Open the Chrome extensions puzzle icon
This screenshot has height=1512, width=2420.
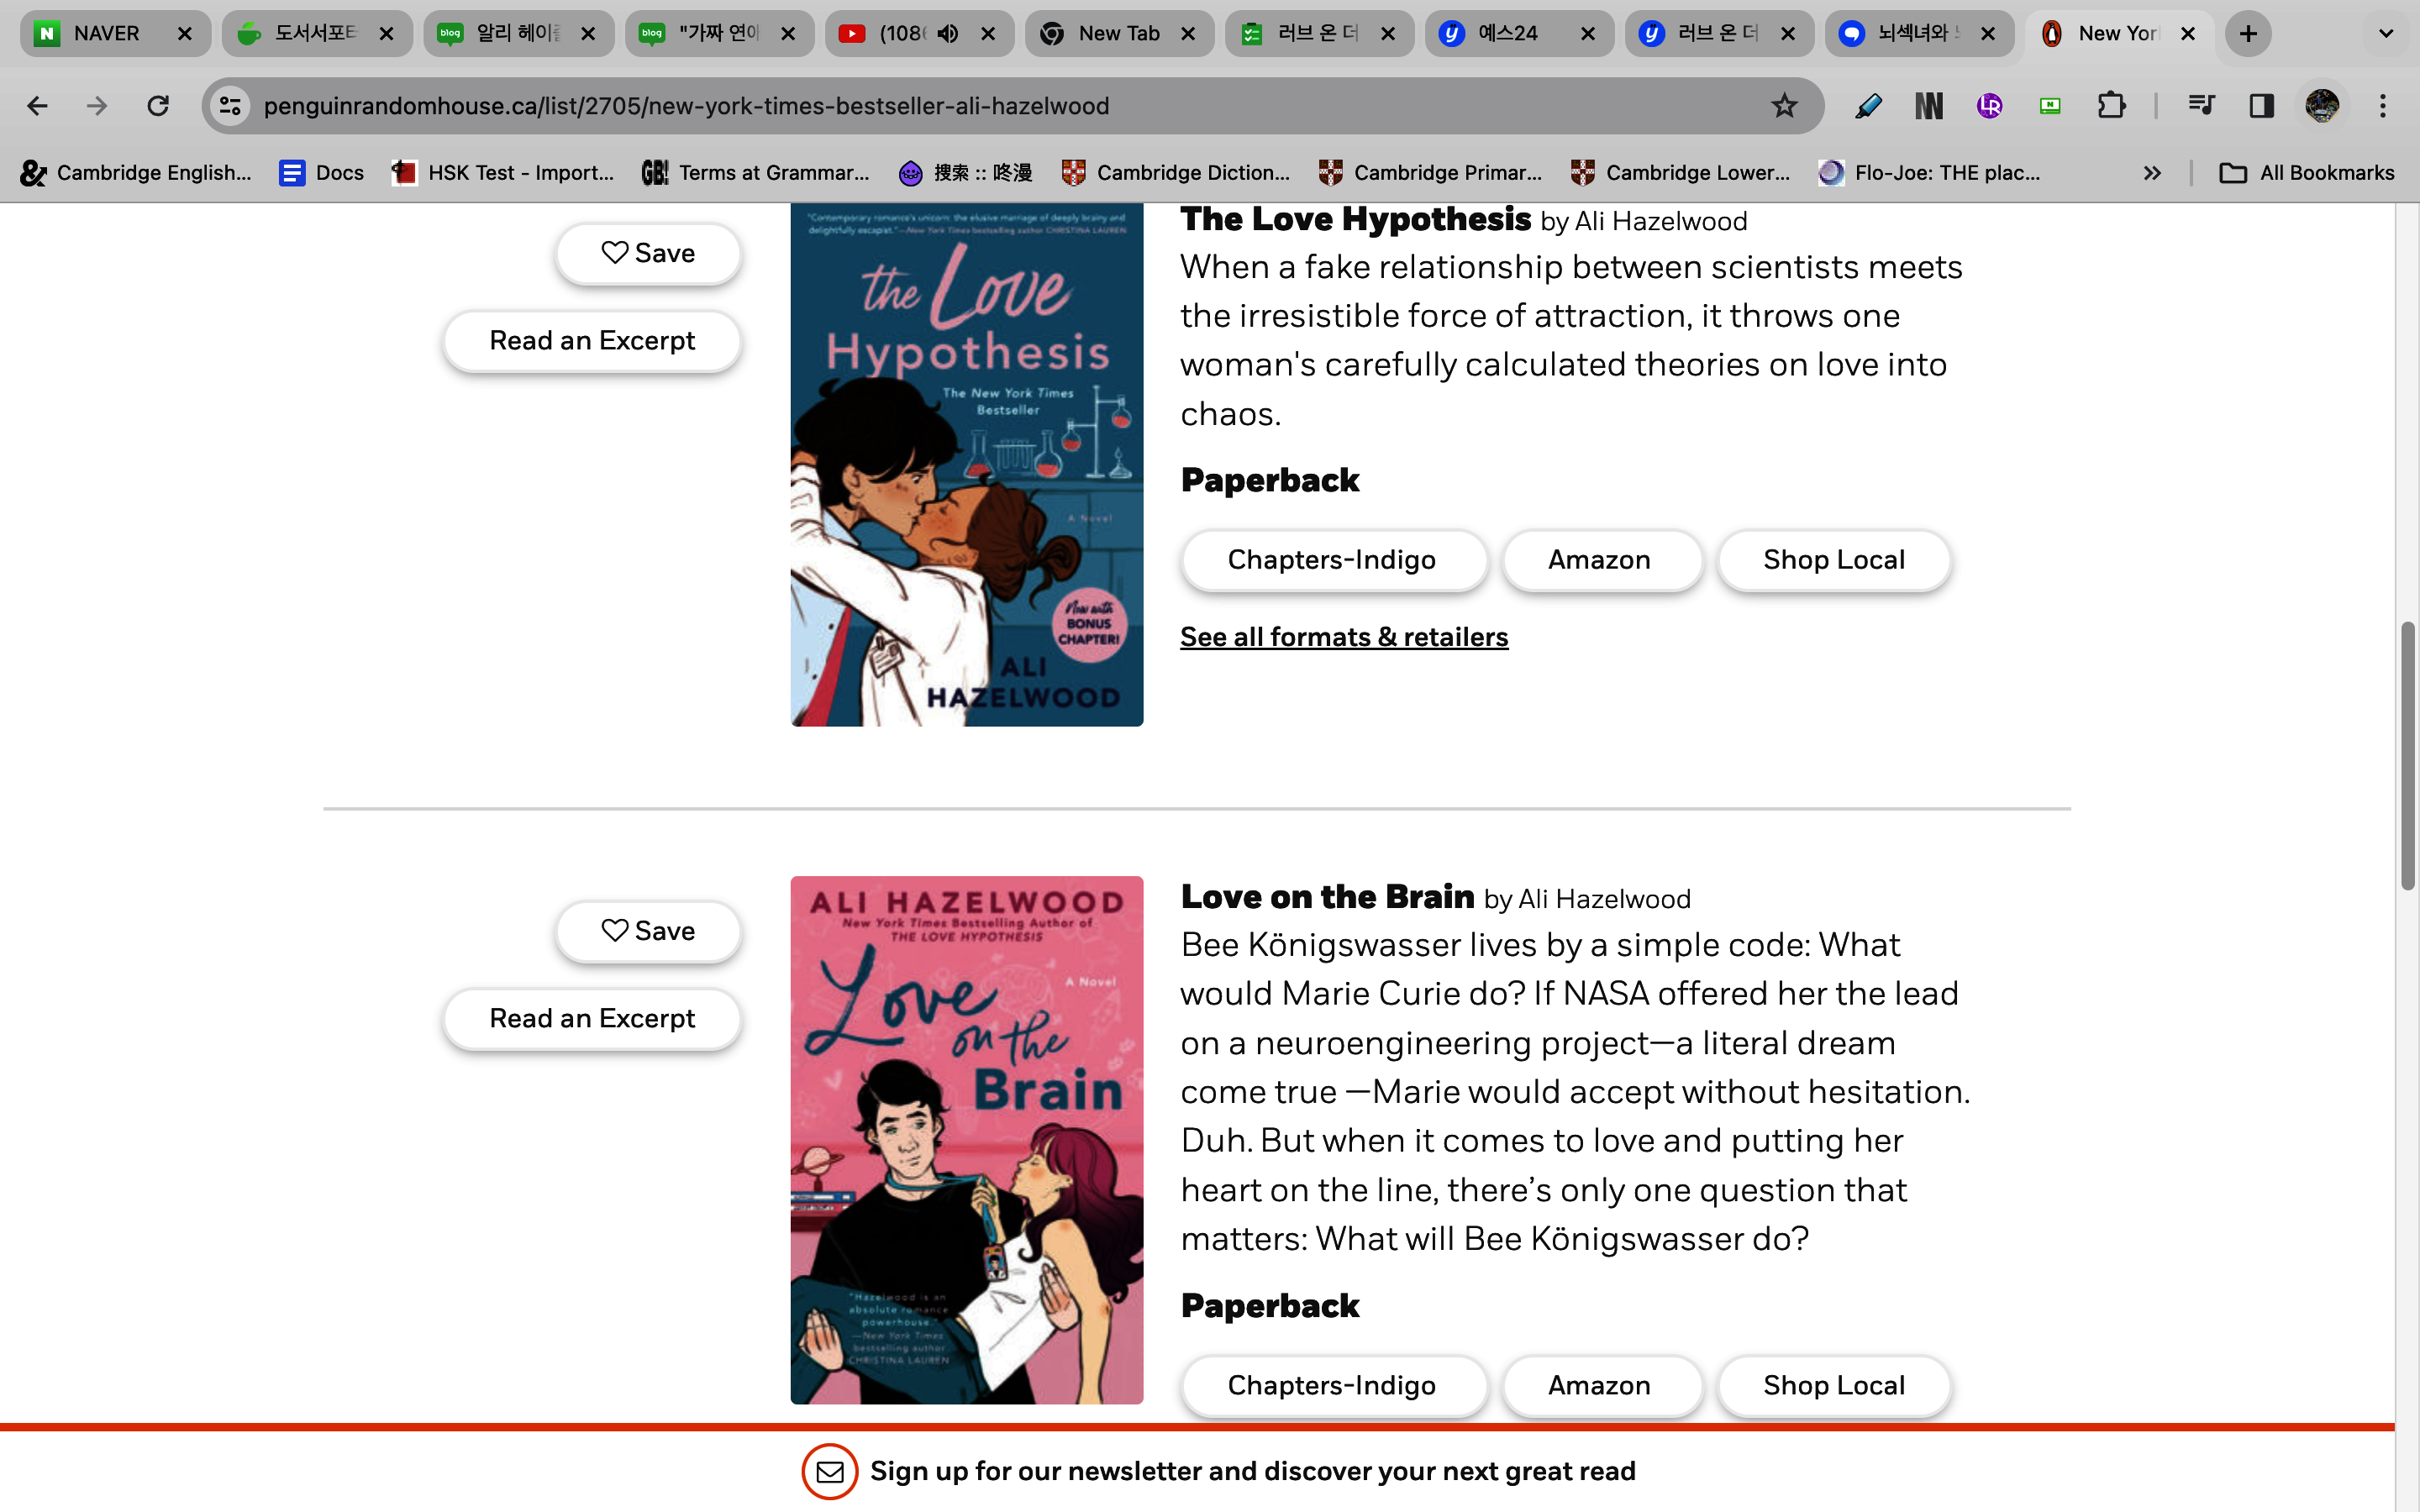(x=2110, y=106)
